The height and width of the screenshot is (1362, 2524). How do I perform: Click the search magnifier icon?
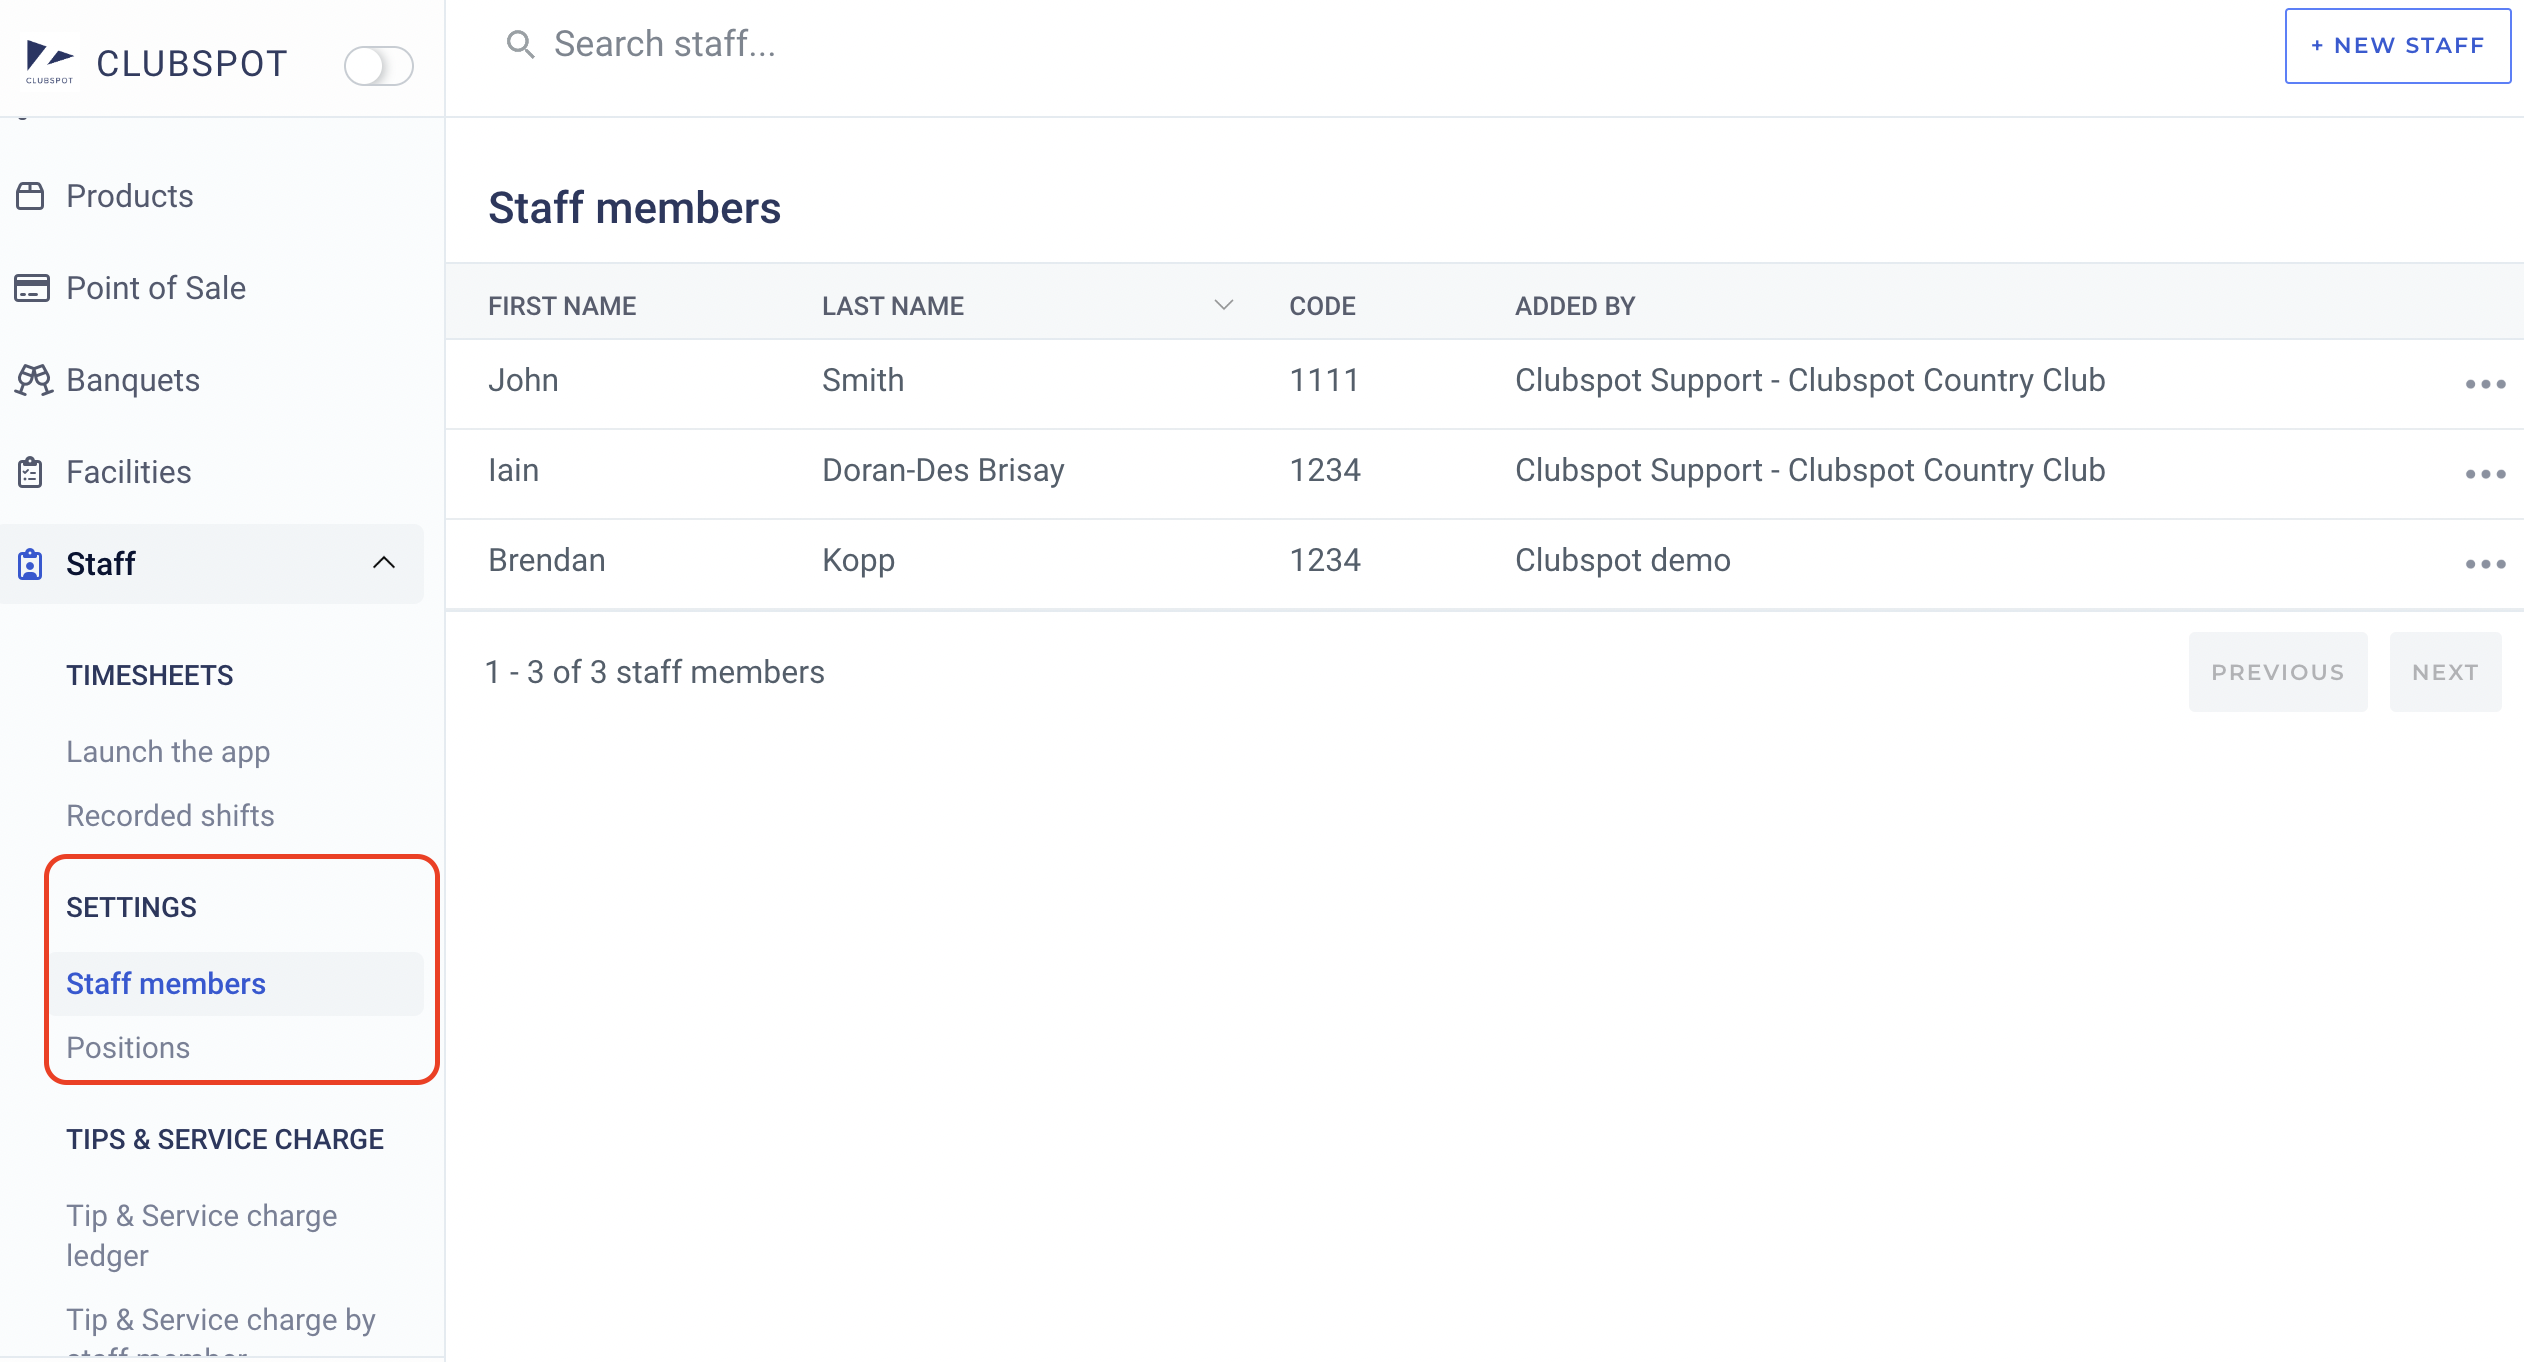(520, 44)
